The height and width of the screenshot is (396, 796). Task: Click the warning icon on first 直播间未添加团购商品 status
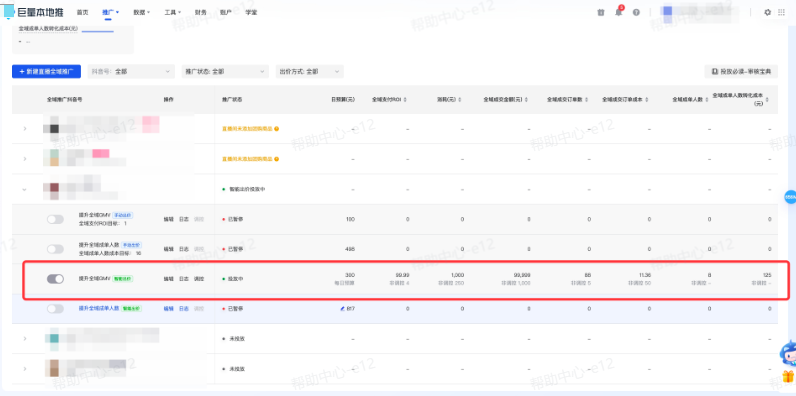pos(277,129)
